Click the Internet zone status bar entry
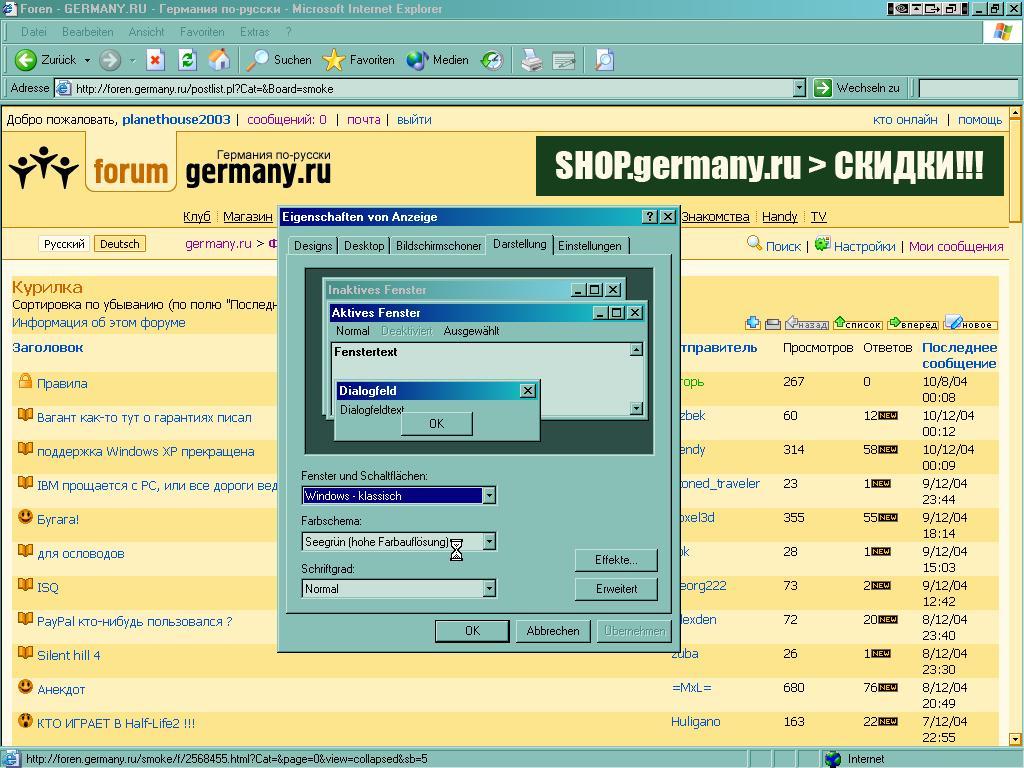The image size is (1024, 768). tap(855, 759)
